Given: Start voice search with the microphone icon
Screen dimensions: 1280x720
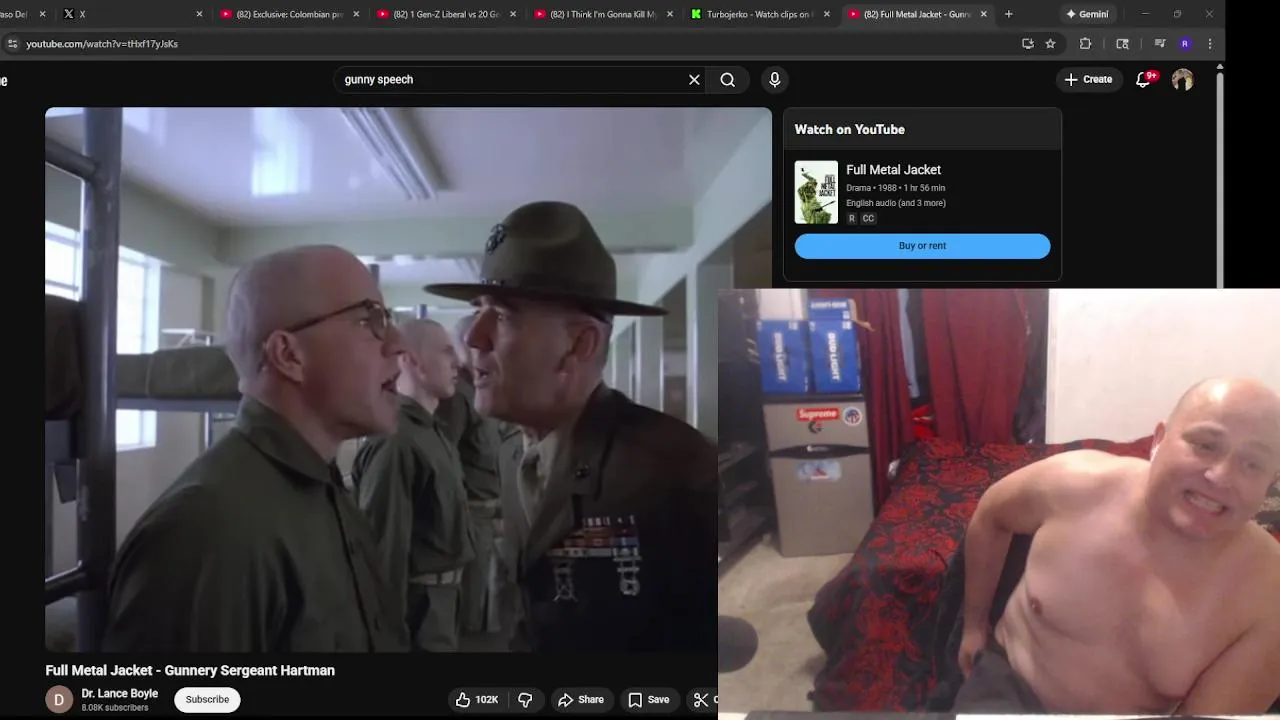Looking at the screenshot, I should pos(775,80).
